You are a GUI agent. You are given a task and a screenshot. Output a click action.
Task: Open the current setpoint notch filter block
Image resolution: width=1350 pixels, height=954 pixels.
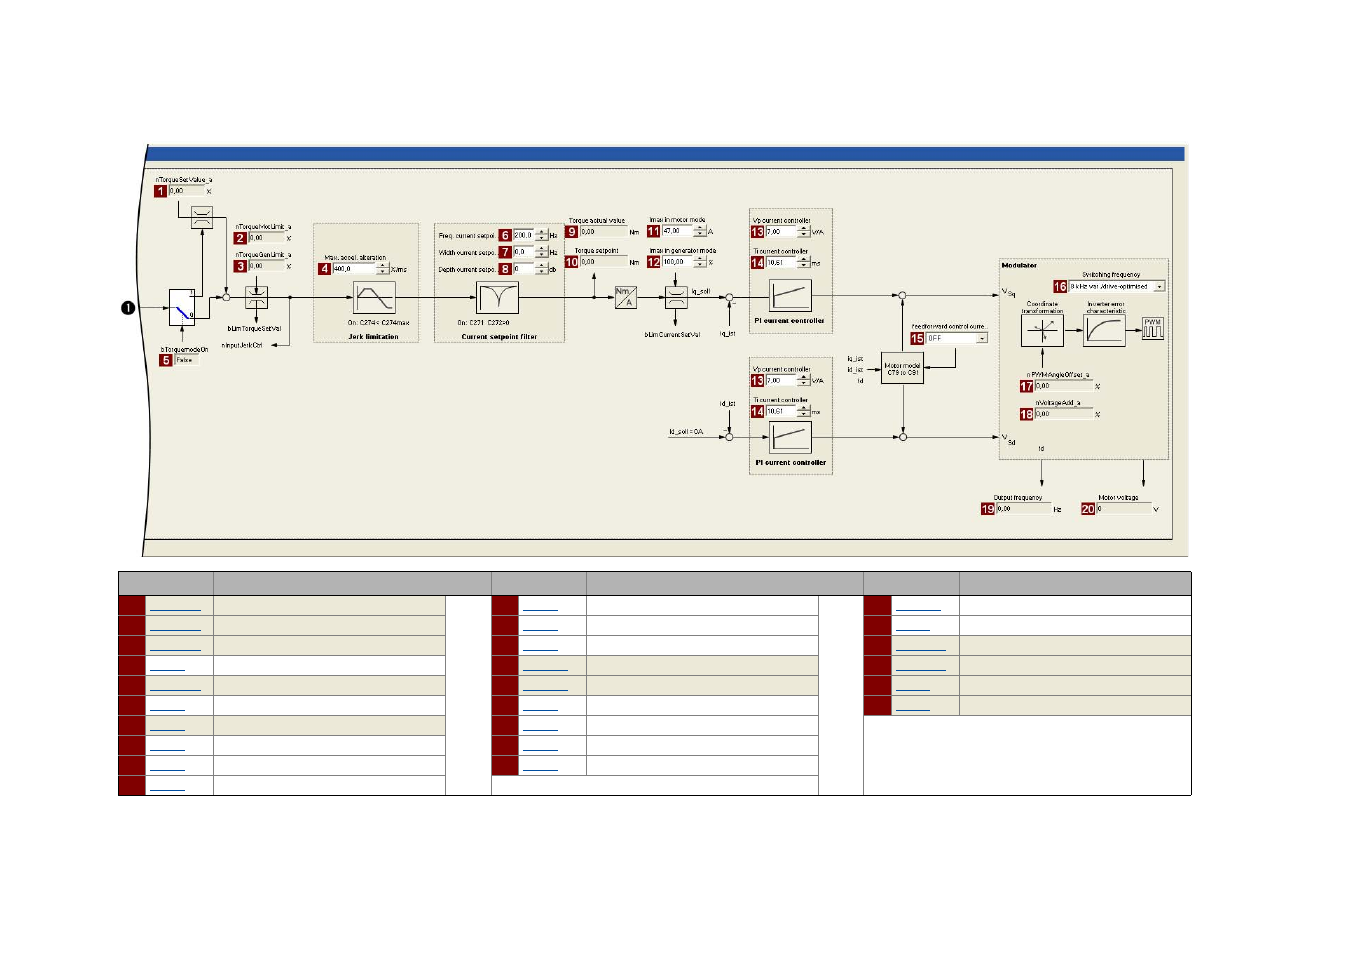(497, 298)
